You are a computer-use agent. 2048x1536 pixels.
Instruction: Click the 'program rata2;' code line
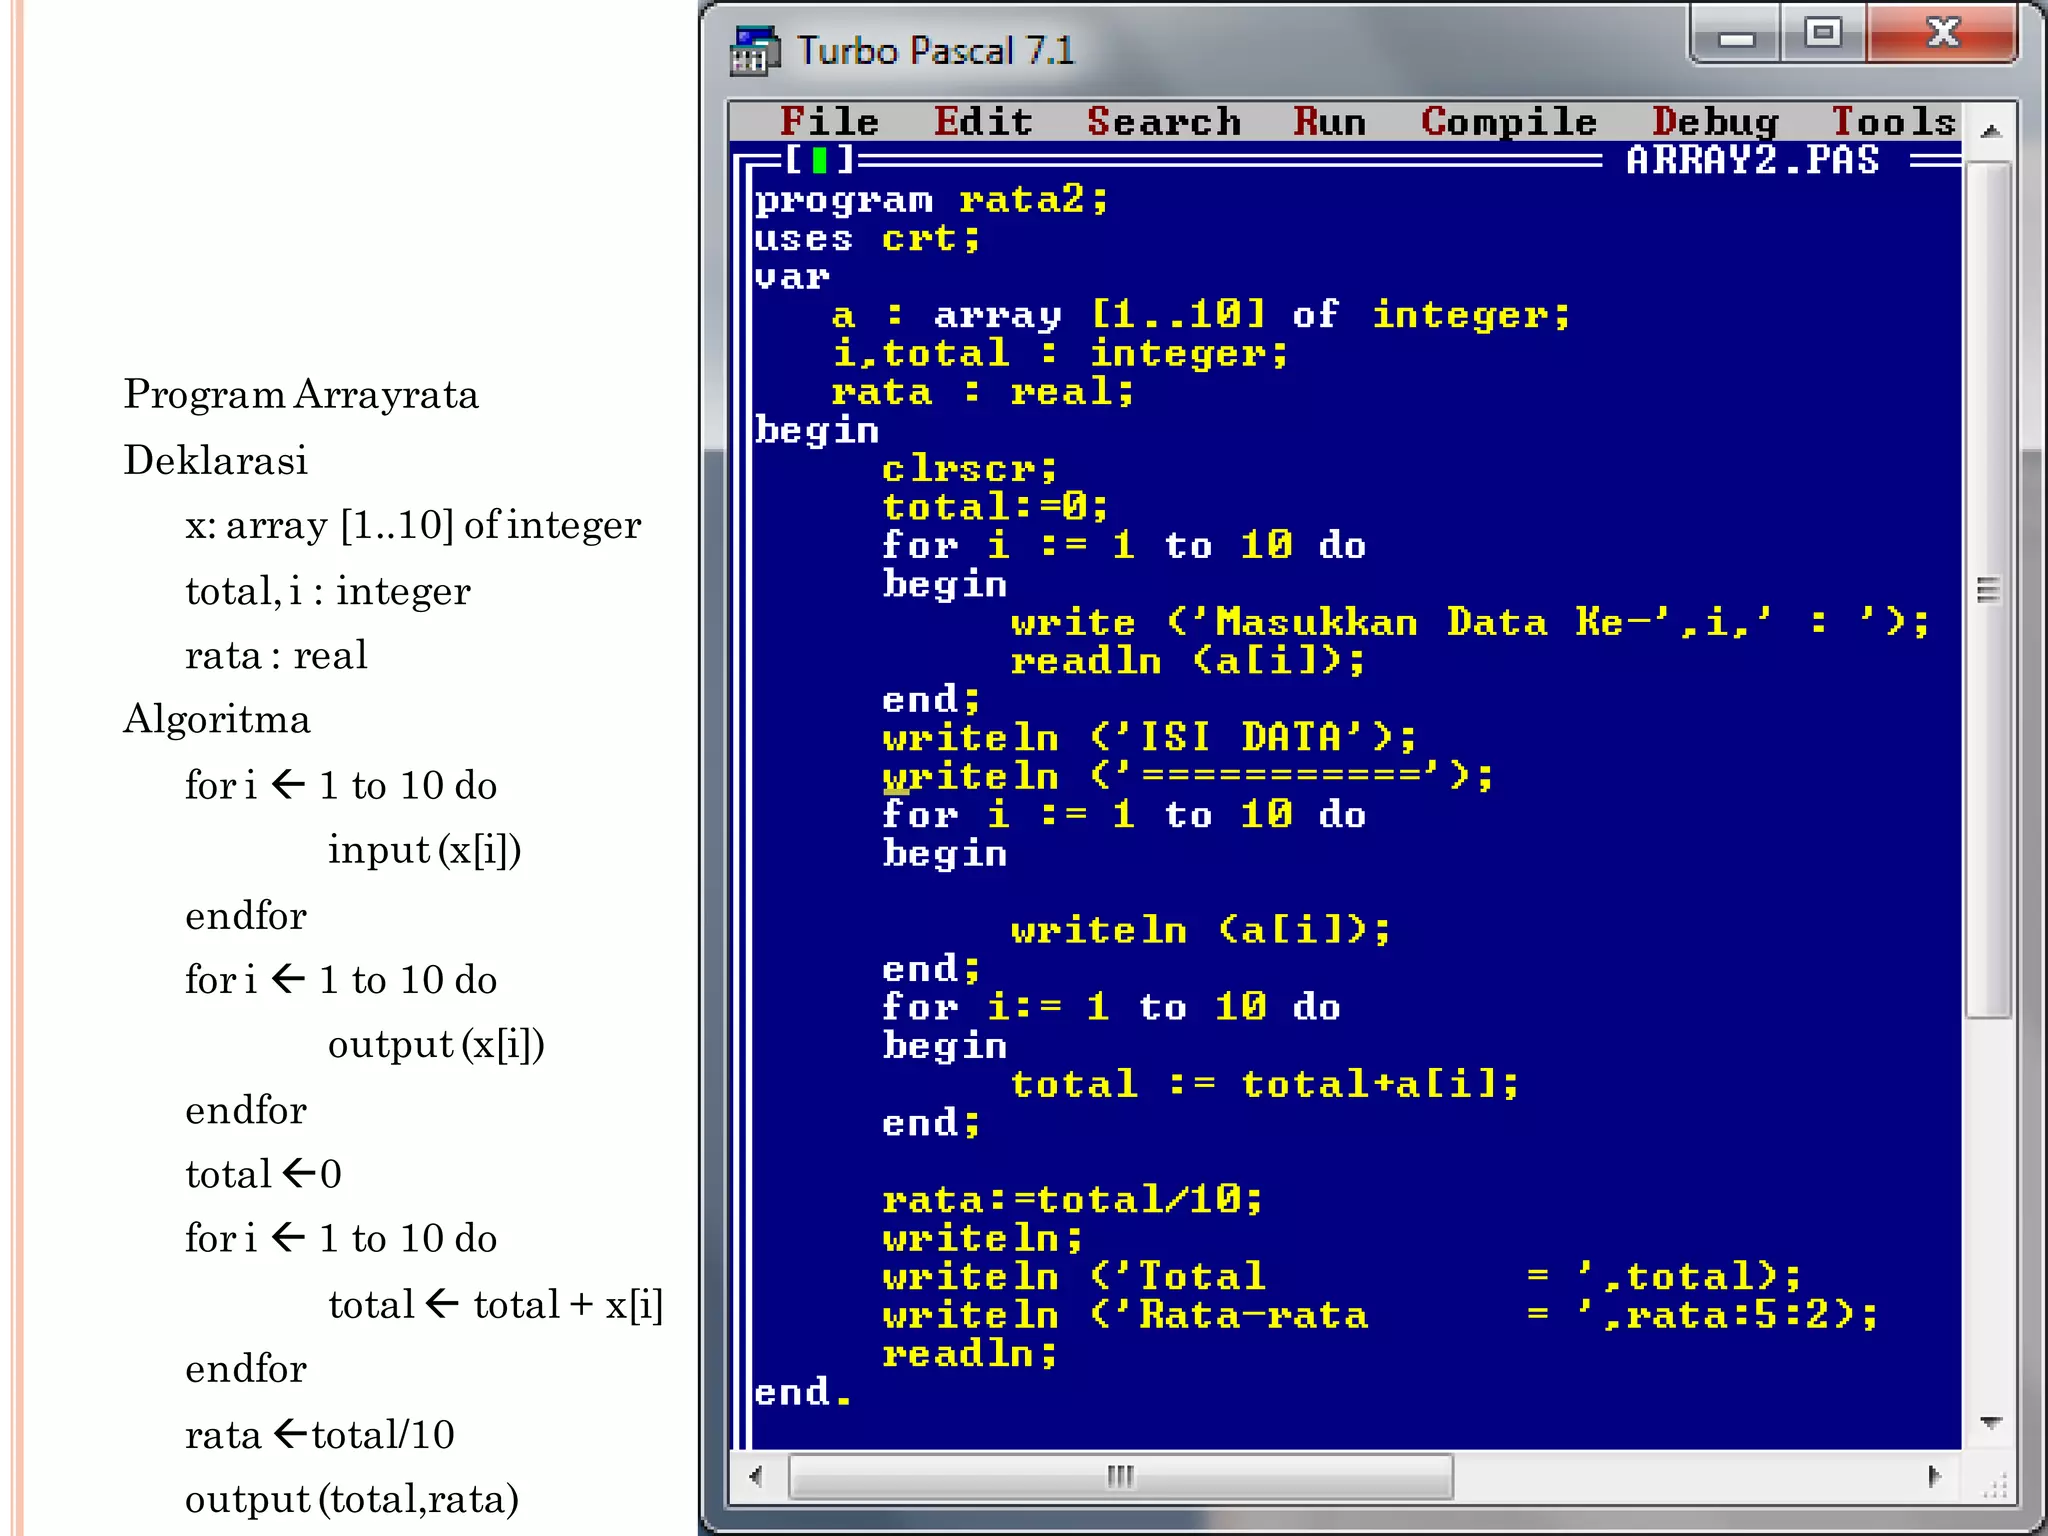pyautogui.click(x=931, y=200)
